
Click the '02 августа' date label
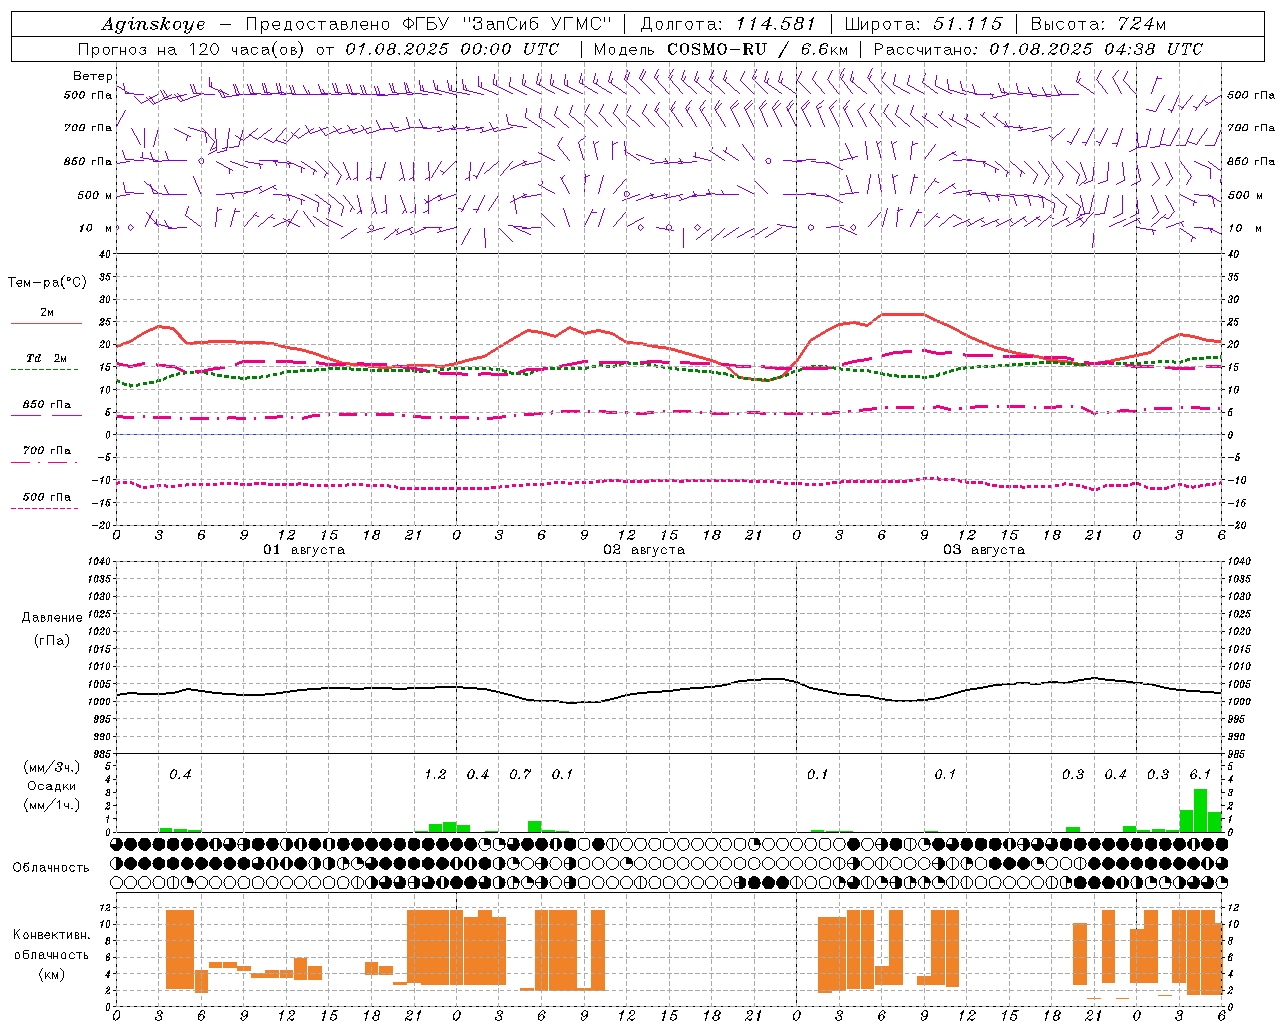(644, 550)
